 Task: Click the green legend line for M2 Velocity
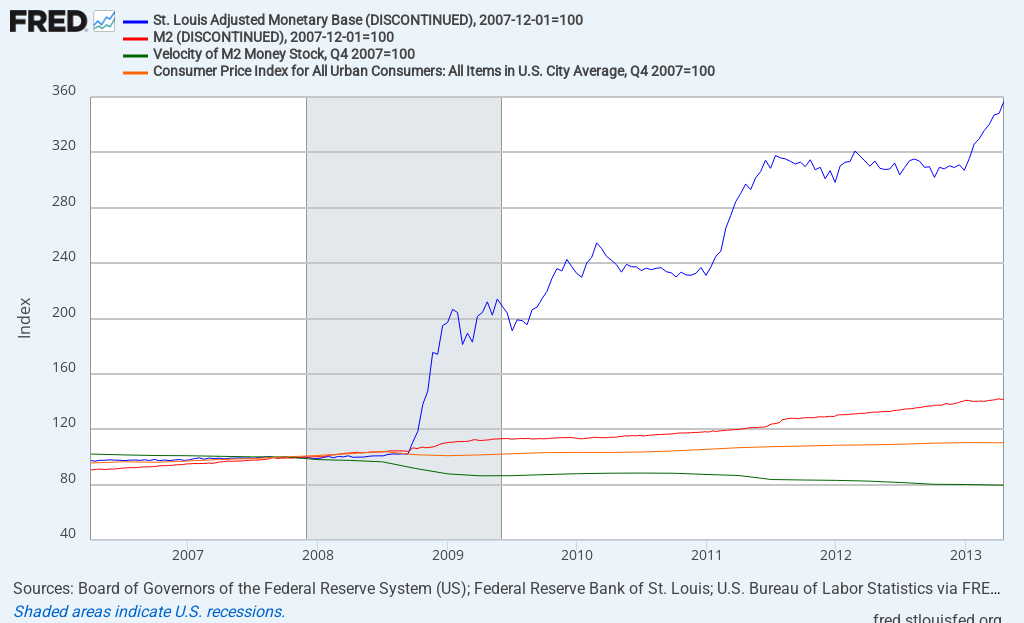point(135,56)
